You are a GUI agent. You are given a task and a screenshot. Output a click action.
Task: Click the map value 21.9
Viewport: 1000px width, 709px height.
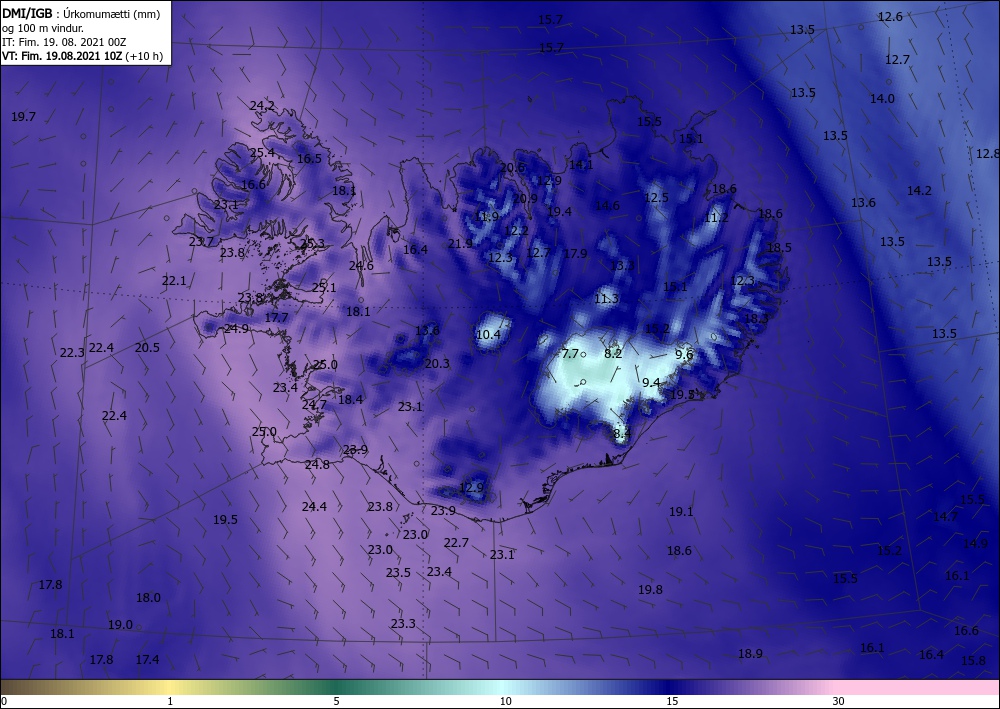pyautogui.click(x=460, y=244)
